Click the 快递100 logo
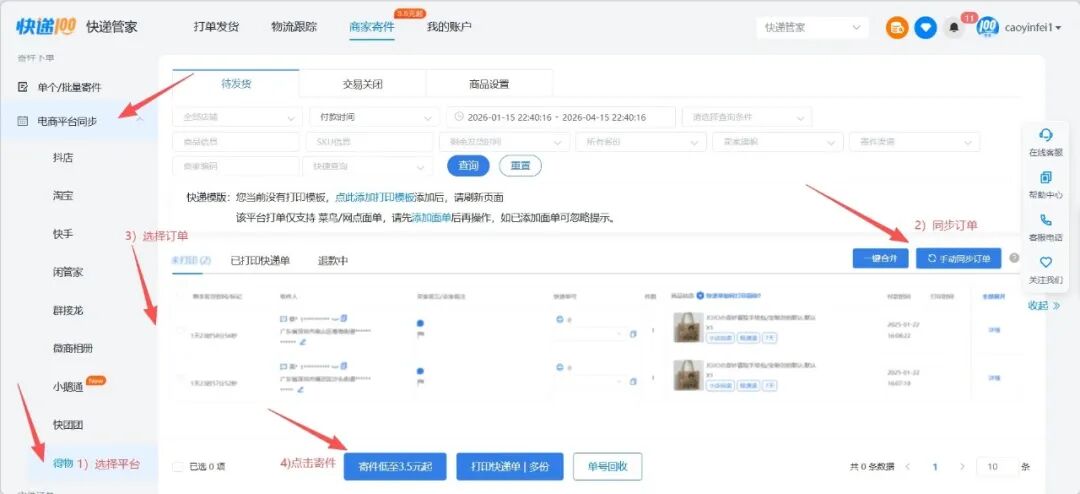The width and height of the screenshot is (1080, 494). [x=47, y=27]
